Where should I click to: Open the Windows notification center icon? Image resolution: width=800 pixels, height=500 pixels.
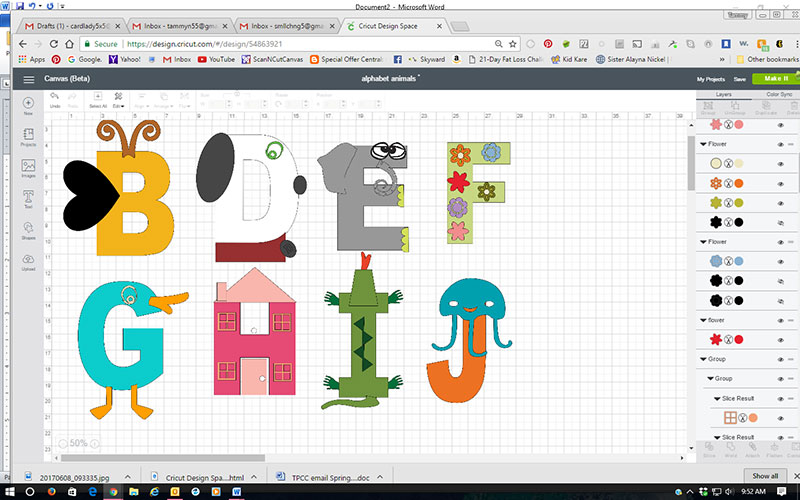781,492
